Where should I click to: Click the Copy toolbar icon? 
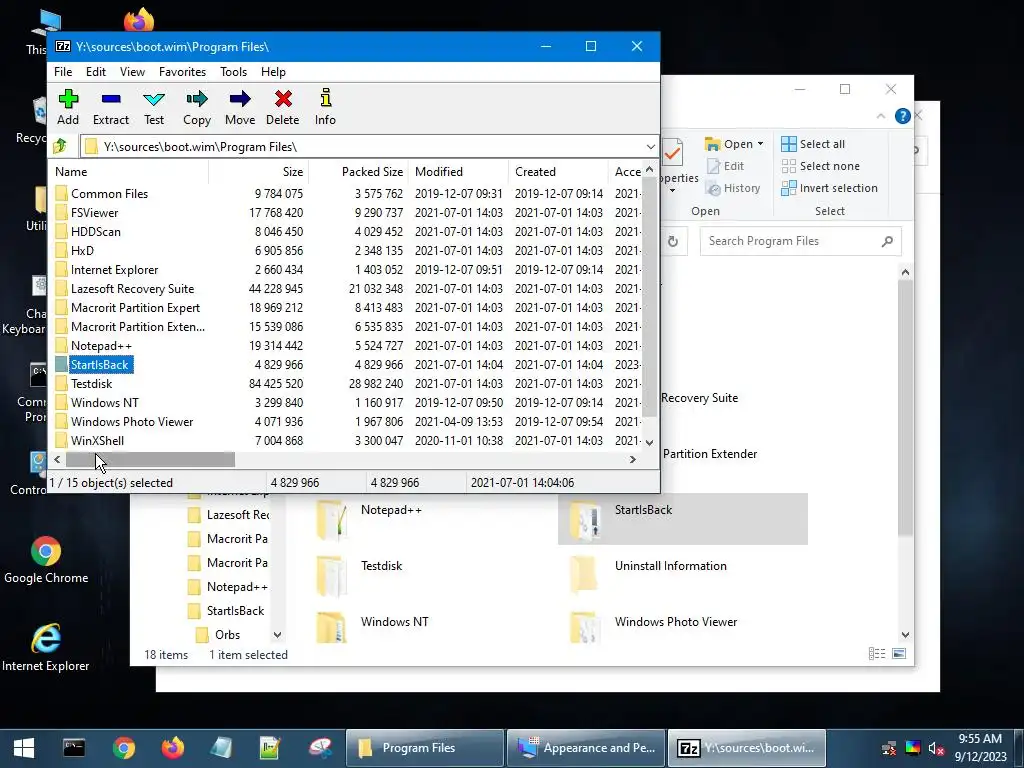pos(197,107)
